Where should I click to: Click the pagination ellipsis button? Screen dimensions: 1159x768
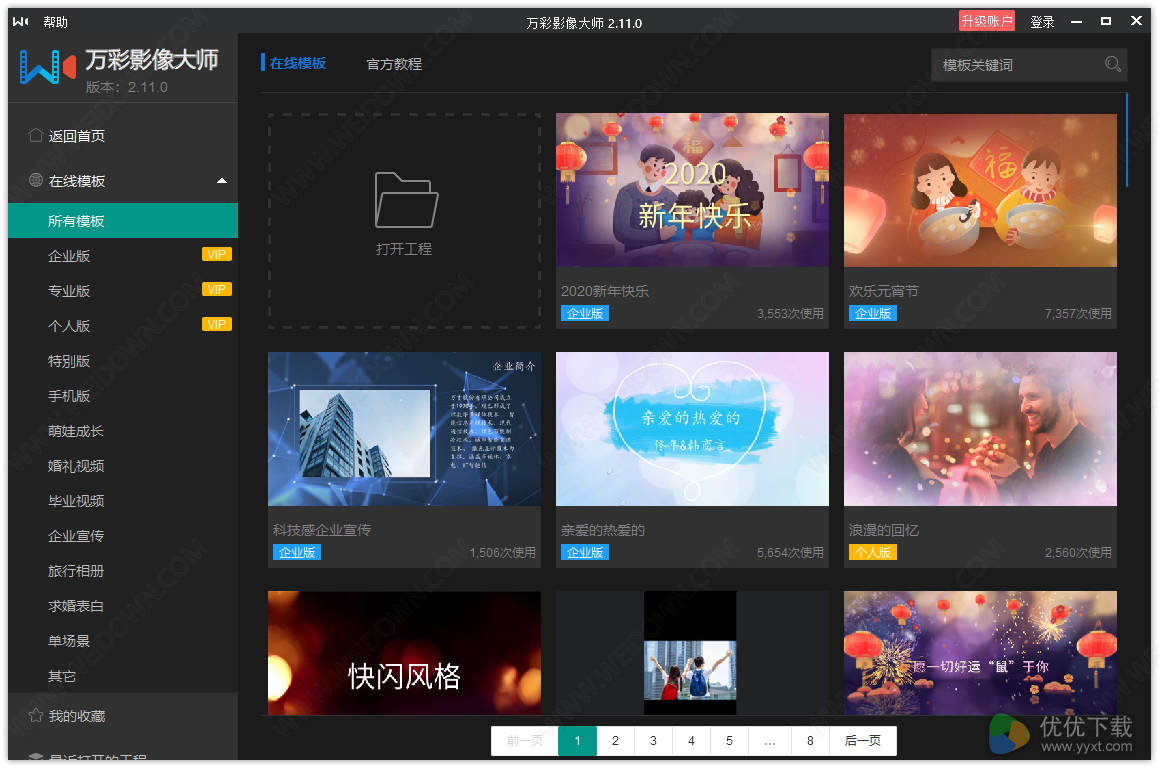(x=769, y=741)
